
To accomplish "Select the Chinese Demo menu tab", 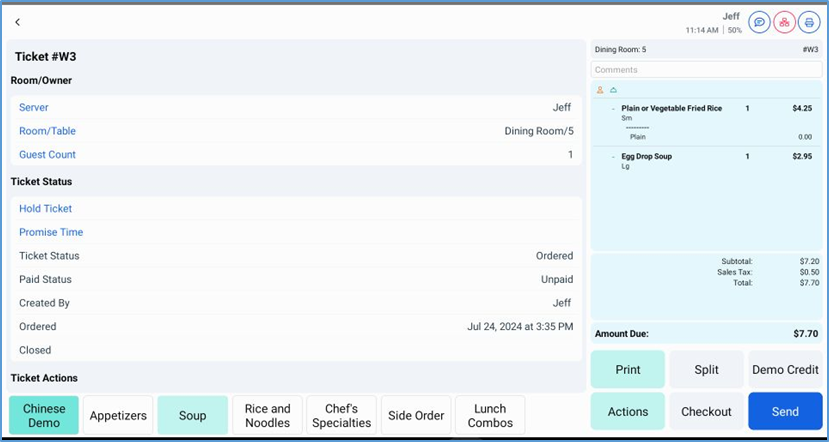I will pos(44,415).
